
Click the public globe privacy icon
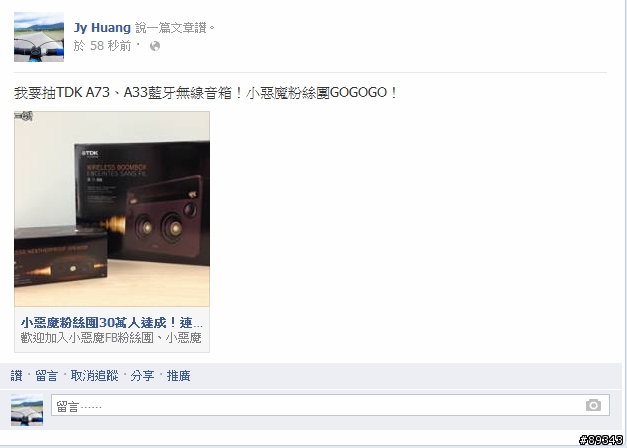pos(155,46)
